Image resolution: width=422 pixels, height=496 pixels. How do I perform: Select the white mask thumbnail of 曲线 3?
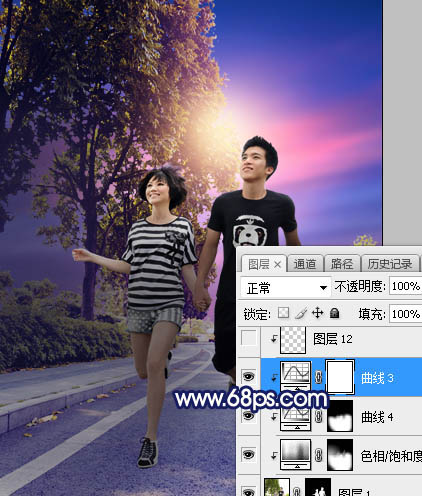[340, 377]
